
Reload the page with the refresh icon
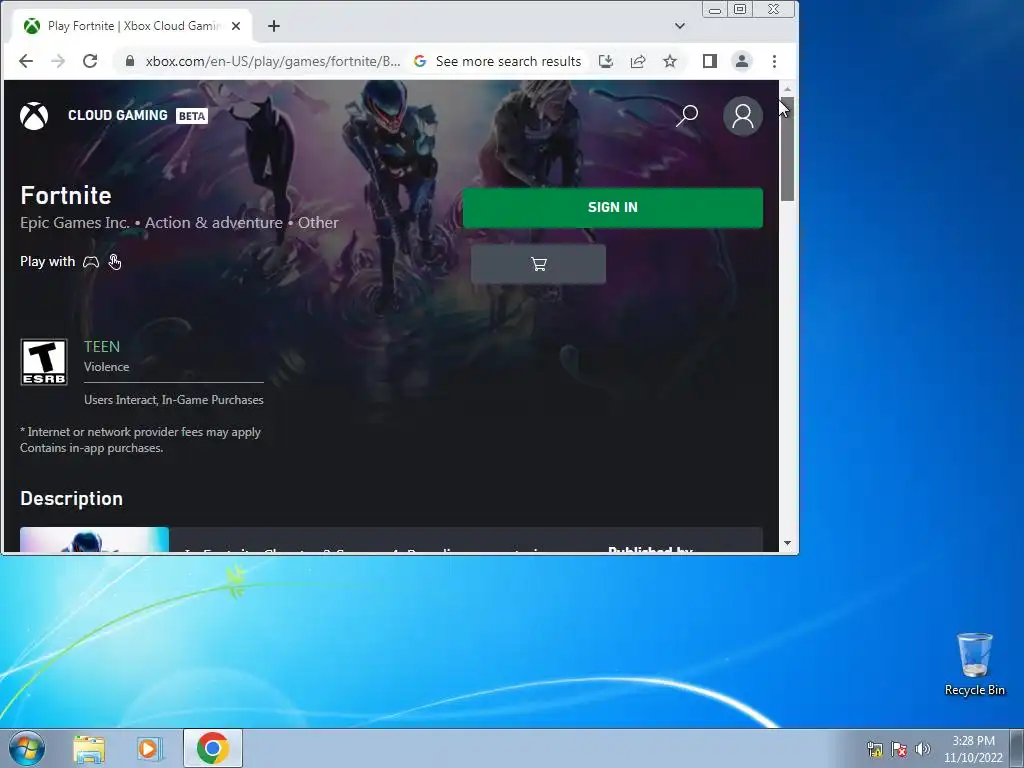90,61
